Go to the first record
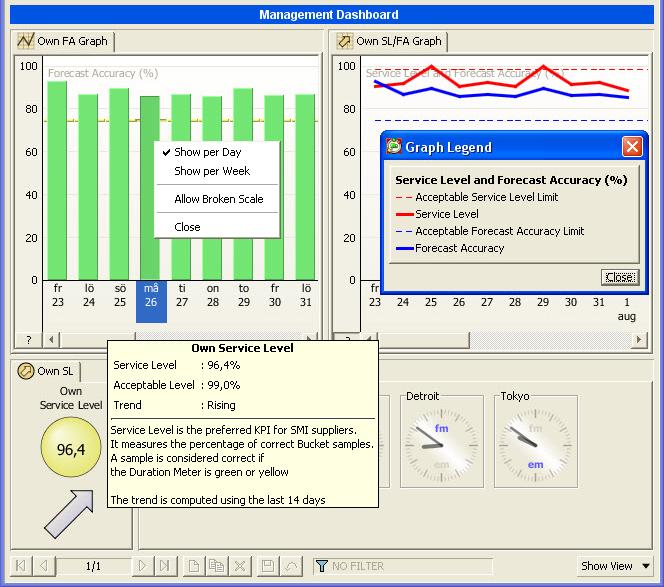The height and width of the screenshot is (587, 664). coord(21,566)
